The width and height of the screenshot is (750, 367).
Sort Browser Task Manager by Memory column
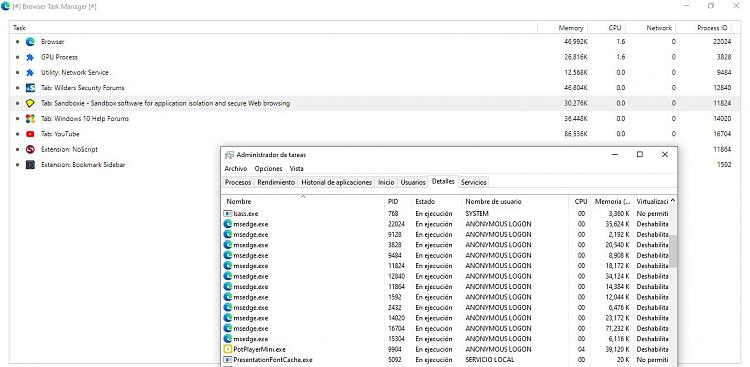pyautogui.click(x=563, y=28)
